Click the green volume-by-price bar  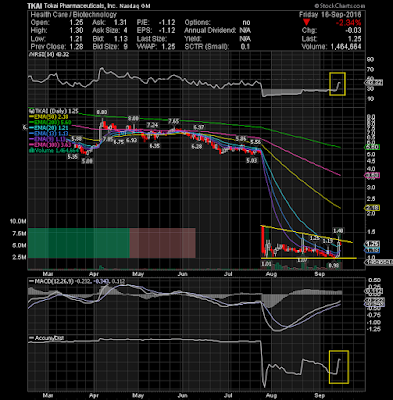tap(79, 243)
